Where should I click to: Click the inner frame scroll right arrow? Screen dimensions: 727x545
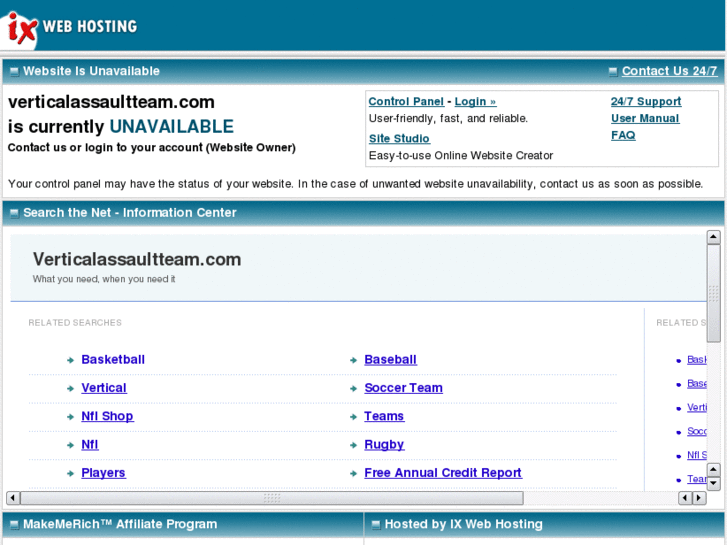click(699, 498)
